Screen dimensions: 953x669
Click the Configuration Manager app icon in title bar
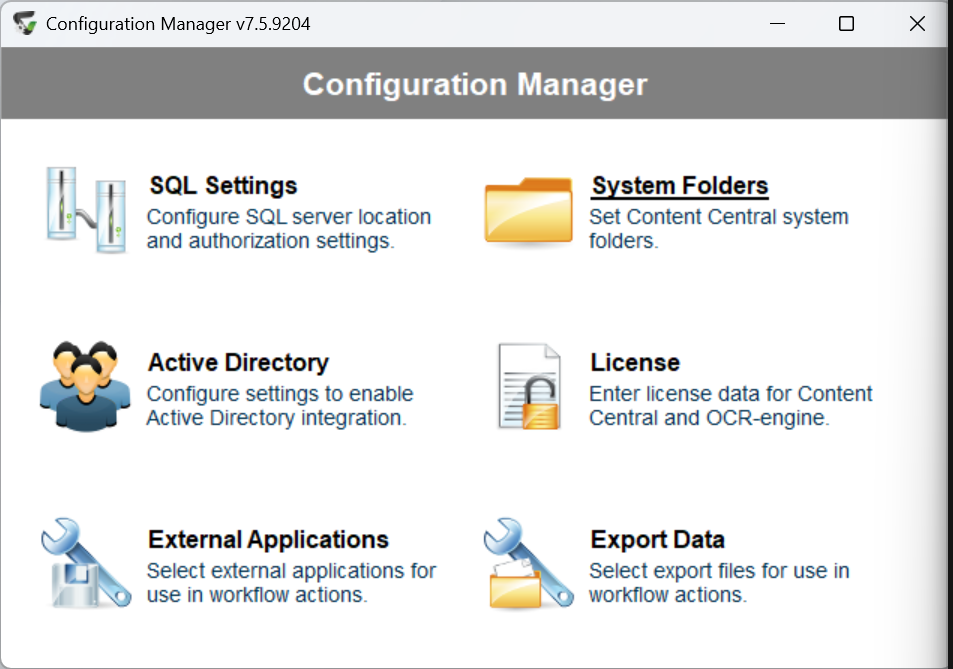25,24
